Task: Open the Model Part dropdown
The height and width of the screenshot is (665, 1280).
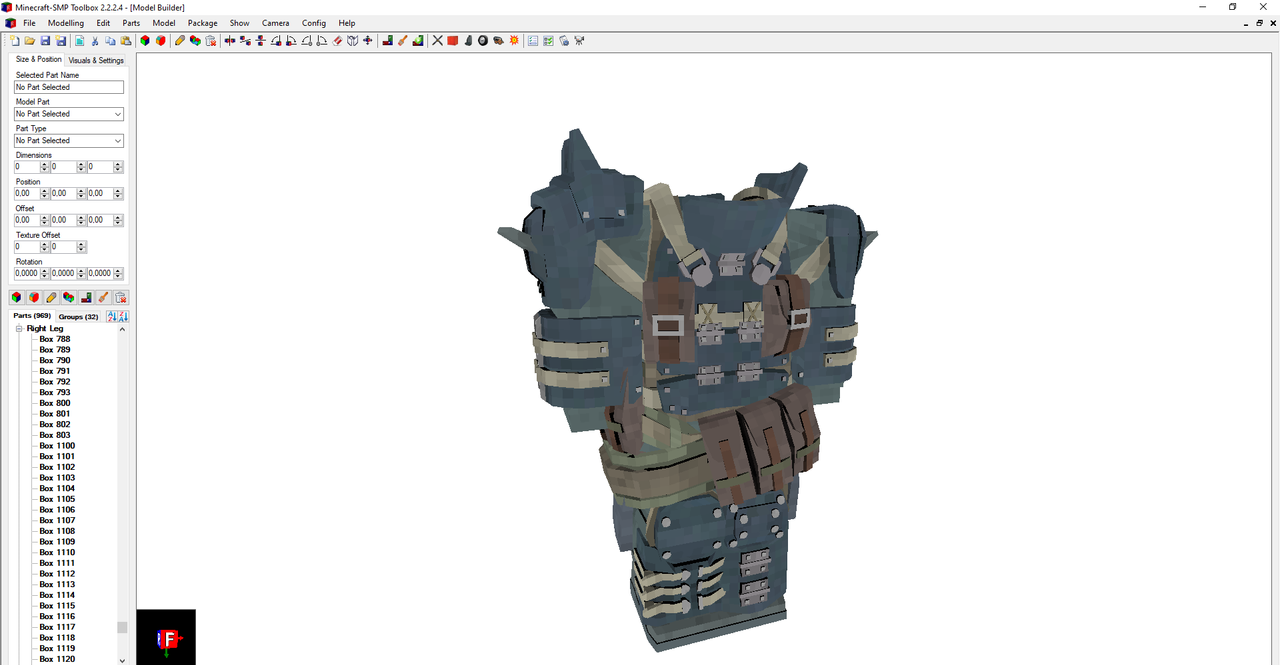Action: 118,114
